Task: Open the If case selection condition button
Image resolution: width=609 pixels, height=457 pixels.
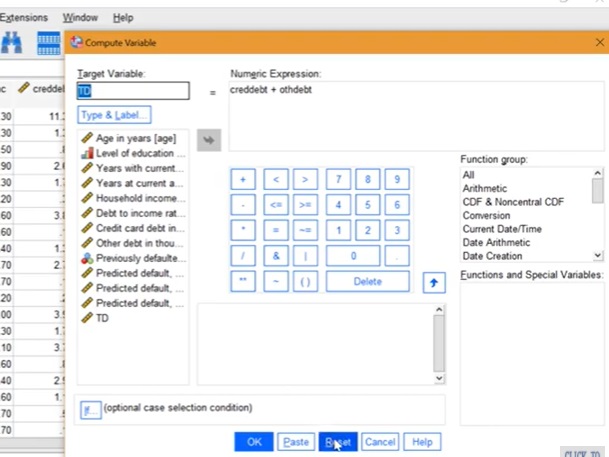Action: [90, 410]
